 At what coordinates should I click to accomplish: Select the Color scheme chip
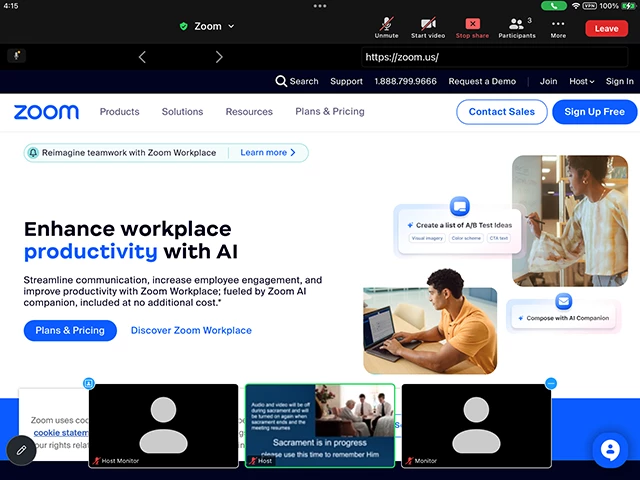click(x=466, y=238)
